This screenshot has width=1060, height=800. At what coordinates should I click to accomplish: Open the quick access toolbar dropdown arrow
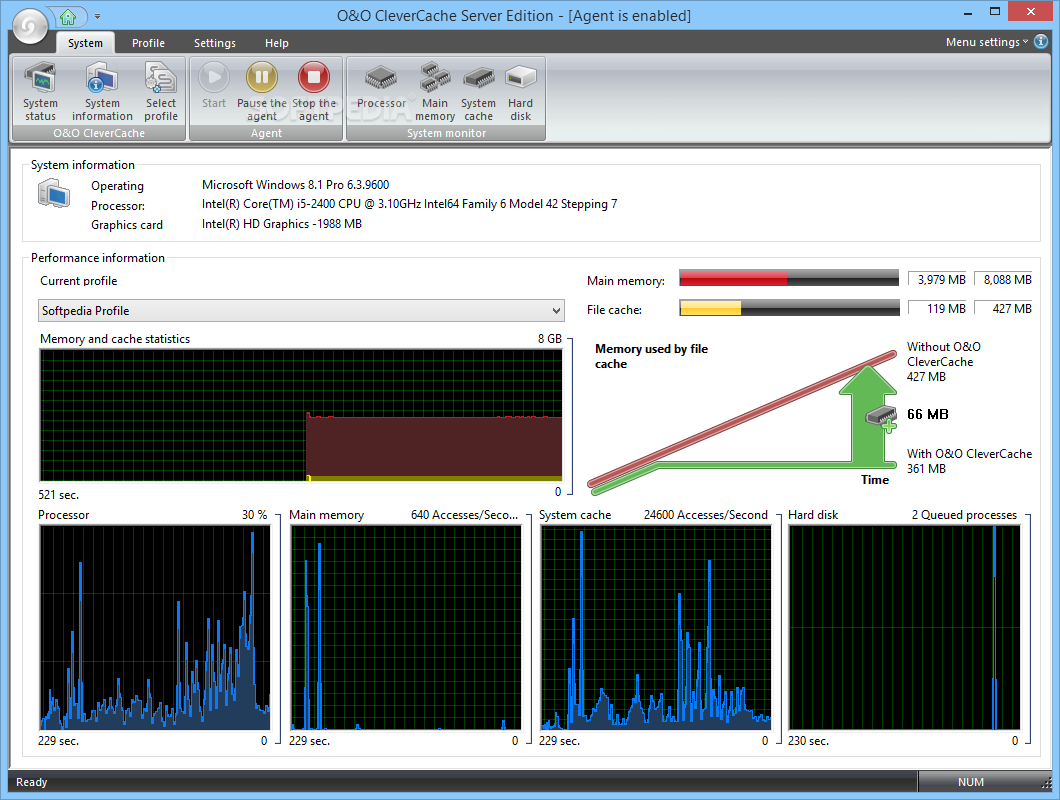(97, 16)
